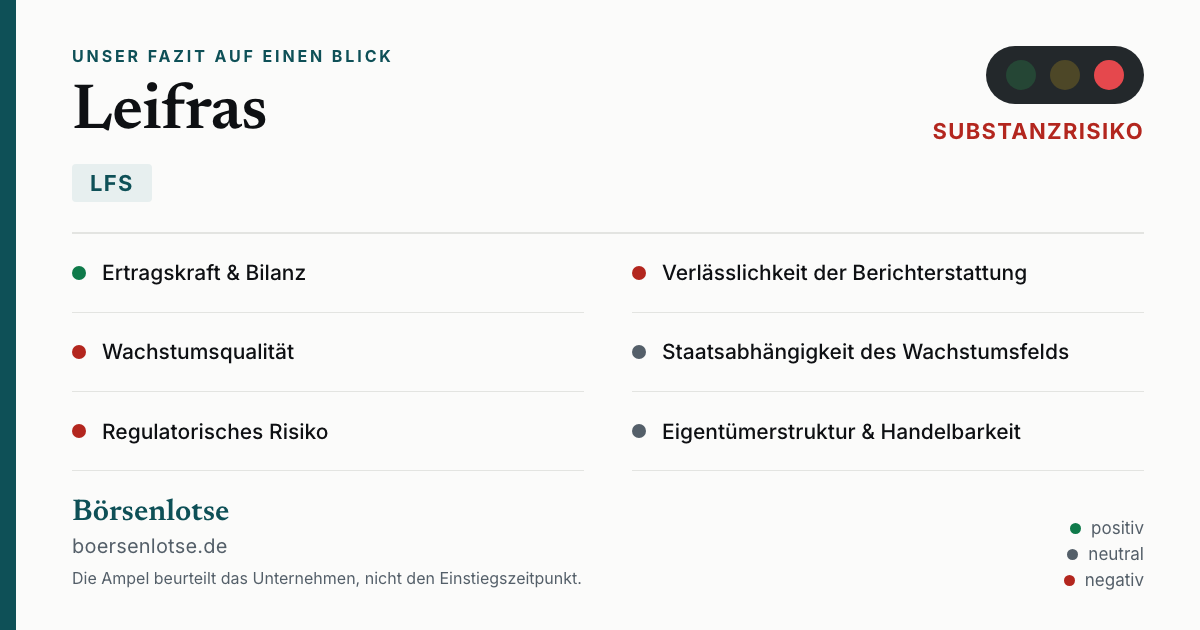Image resolution: width=1200 pixels, height=630 pixels.
Task: Select the LFS ticker badge
Action: pyautogui.click(x=112, y=183)
